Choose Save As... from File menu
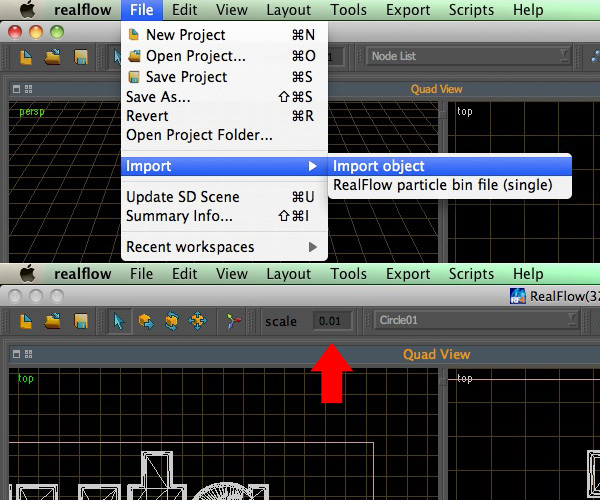Screen dimensions: 600x500 pyautogui.click(x=224, y=97)
